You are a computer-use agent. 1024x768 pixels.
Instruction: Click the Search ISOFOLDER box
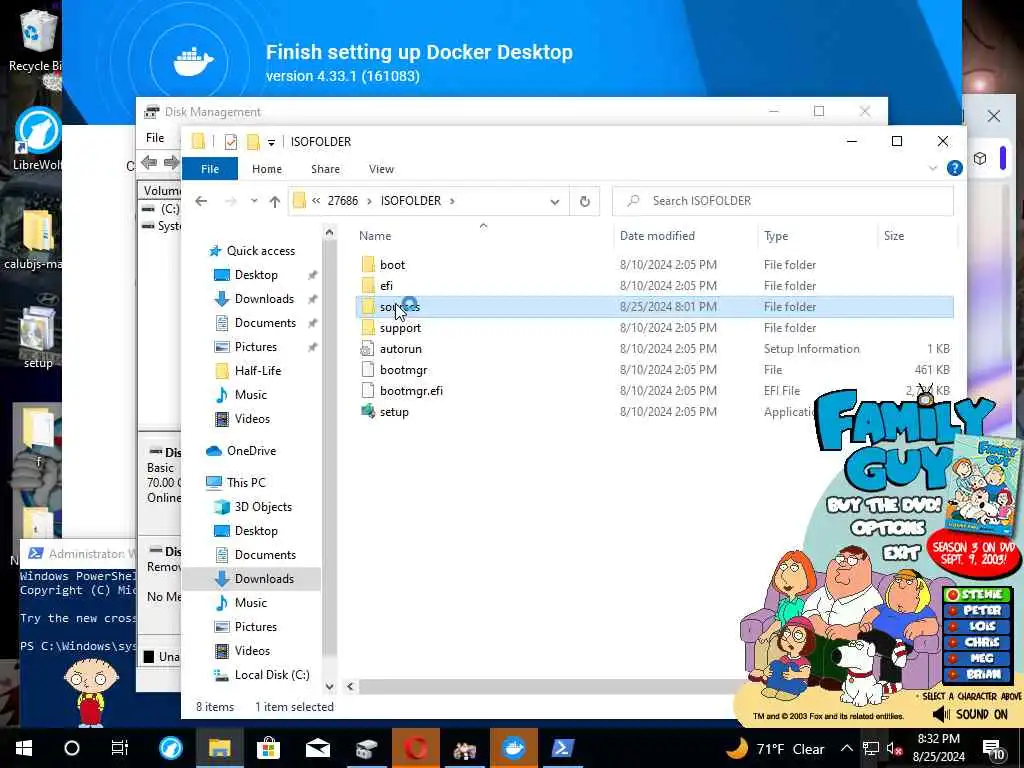coord(782,201)
